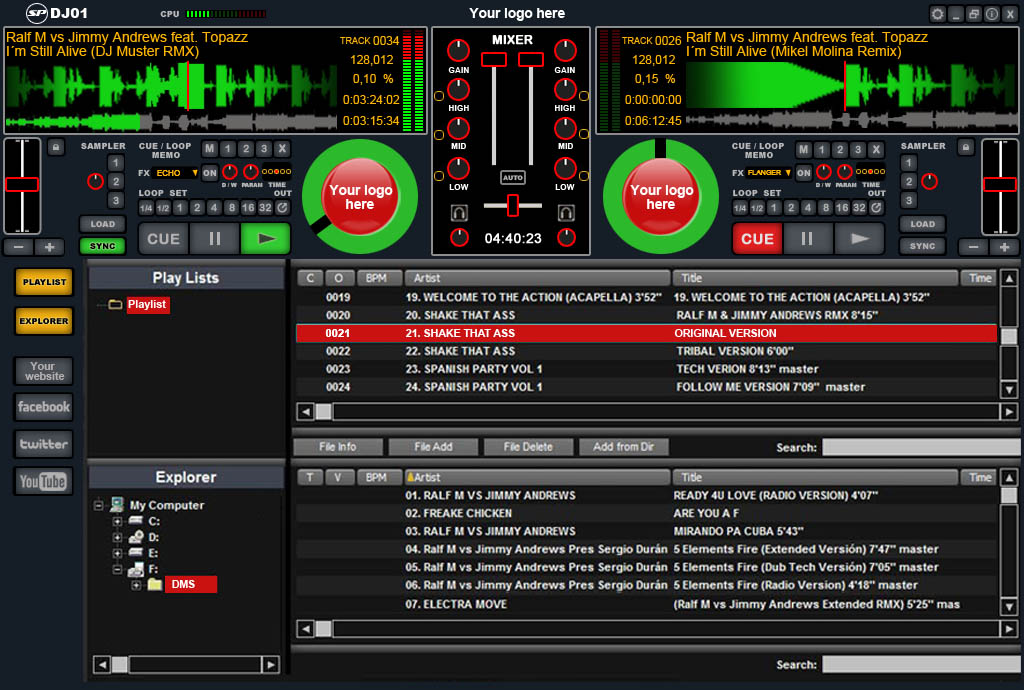Screen dimensions: 1024x690
Task: Toggle the right deck Flanger FX ON
Action: 803,173
